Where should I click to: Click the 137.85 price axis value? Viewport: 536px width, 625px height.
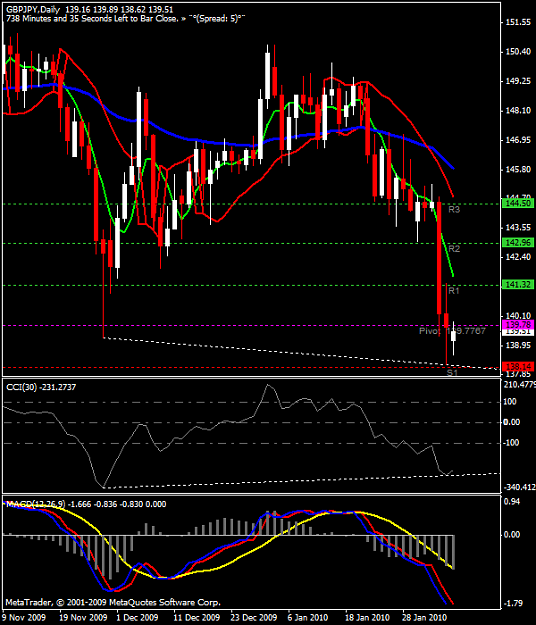(x=518, y=374)
